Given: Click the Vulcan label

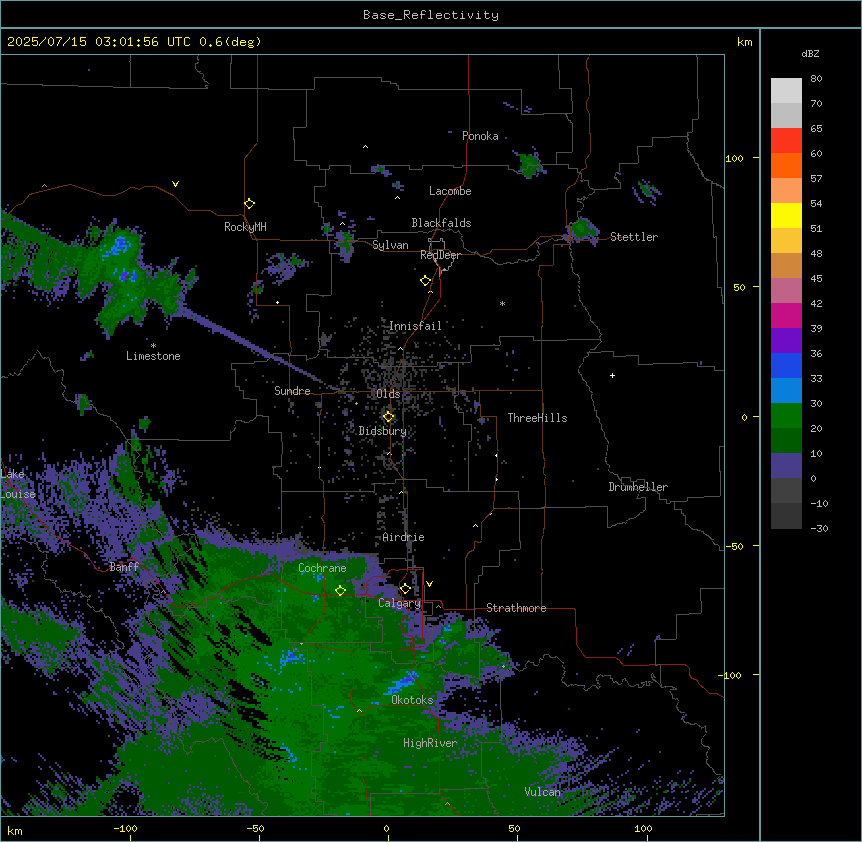Looking at the screenshot, I should coord(543,792).
